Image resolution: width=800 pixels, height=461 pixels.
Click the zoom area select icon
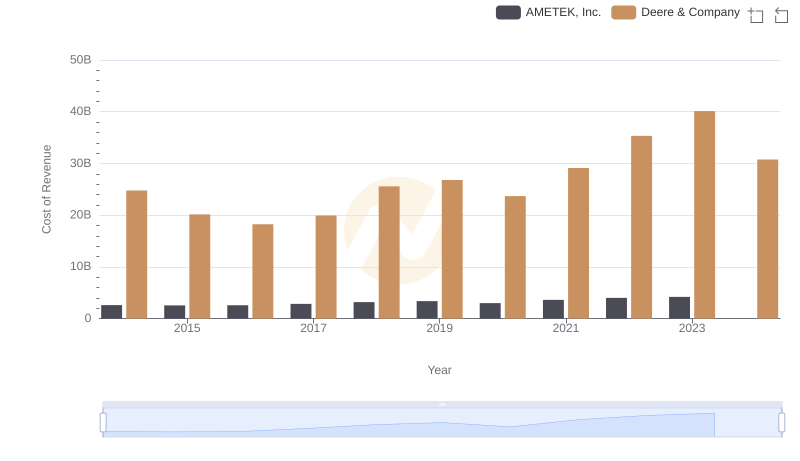(x=756, y=15)
